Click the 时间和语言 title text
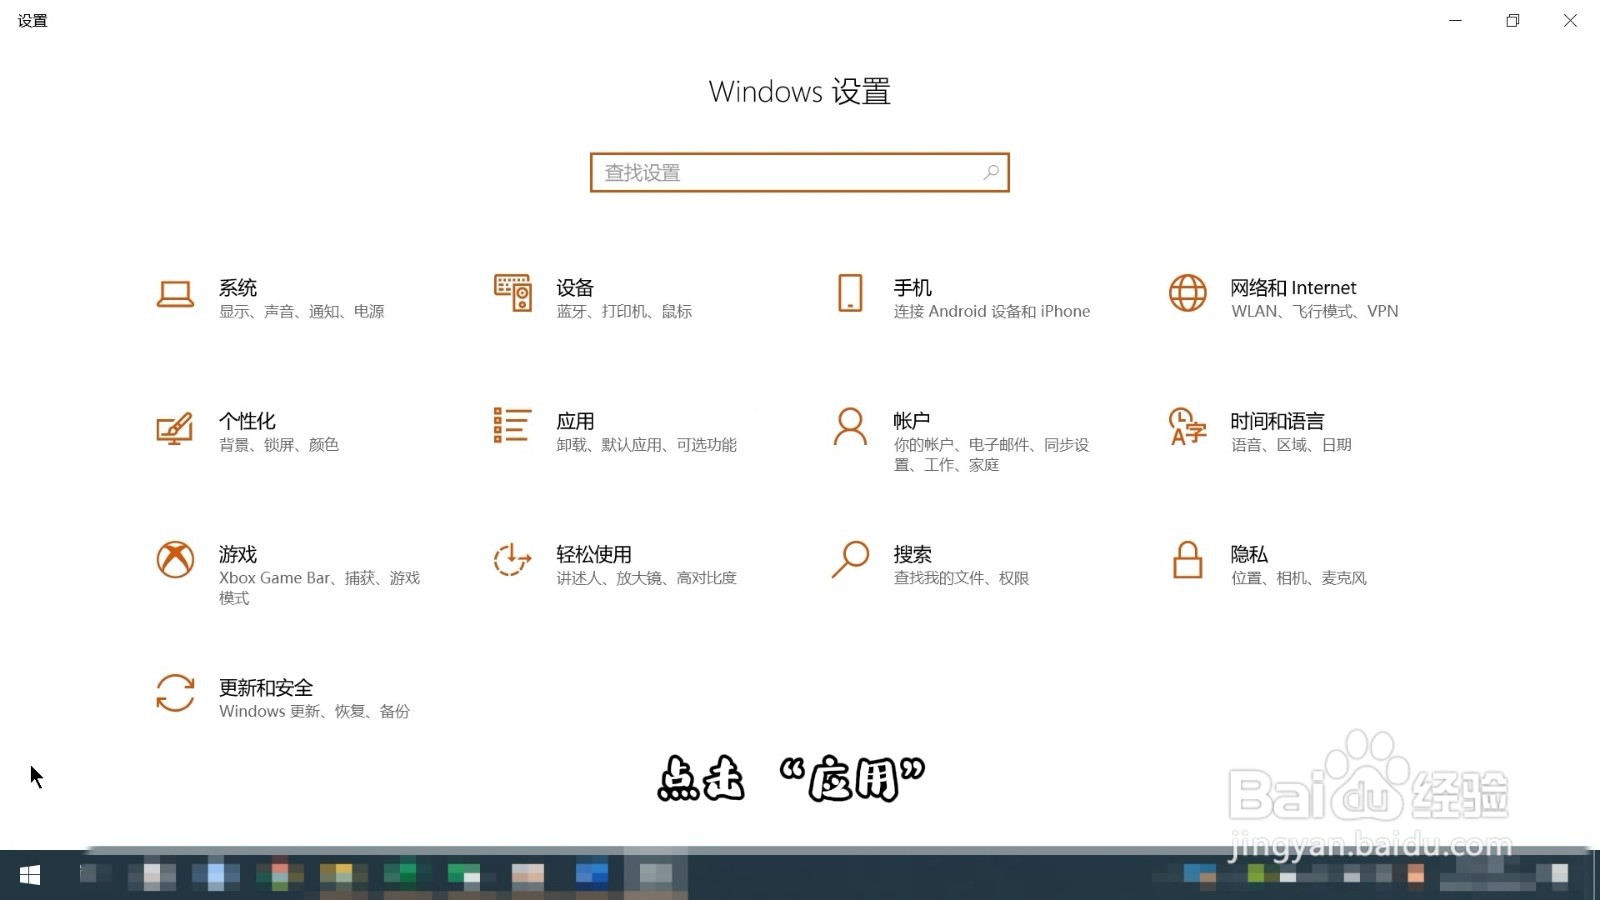 click(1277, 421)
